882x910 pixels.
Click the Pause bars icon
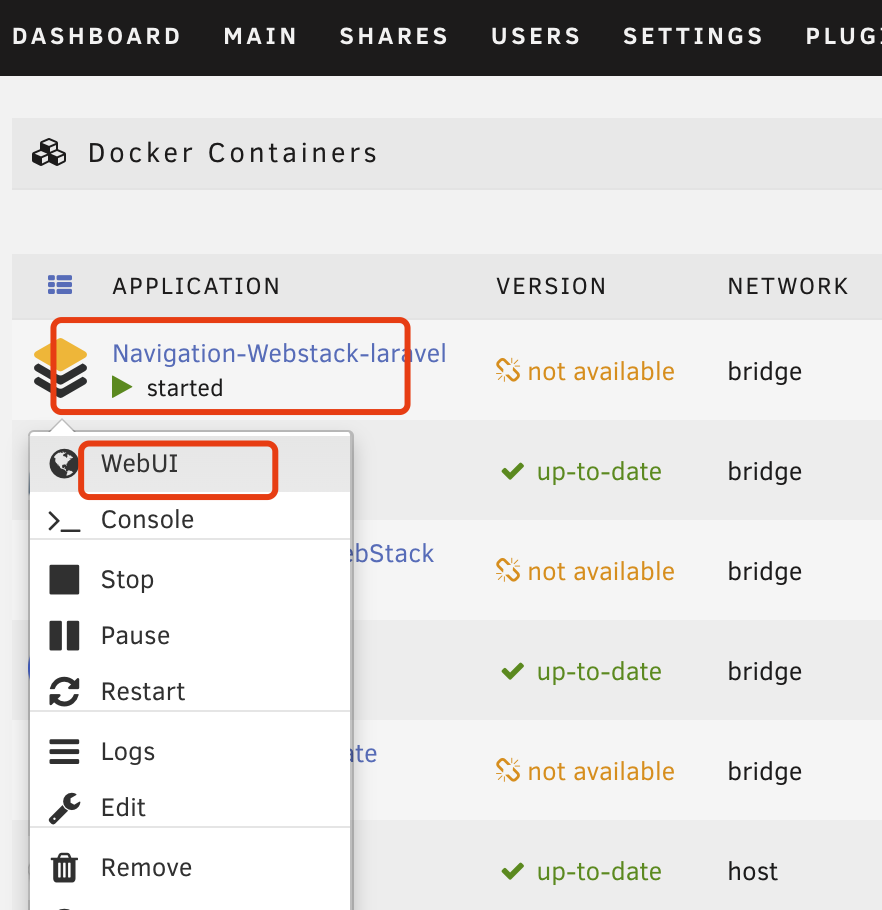(x=64, y=636)
